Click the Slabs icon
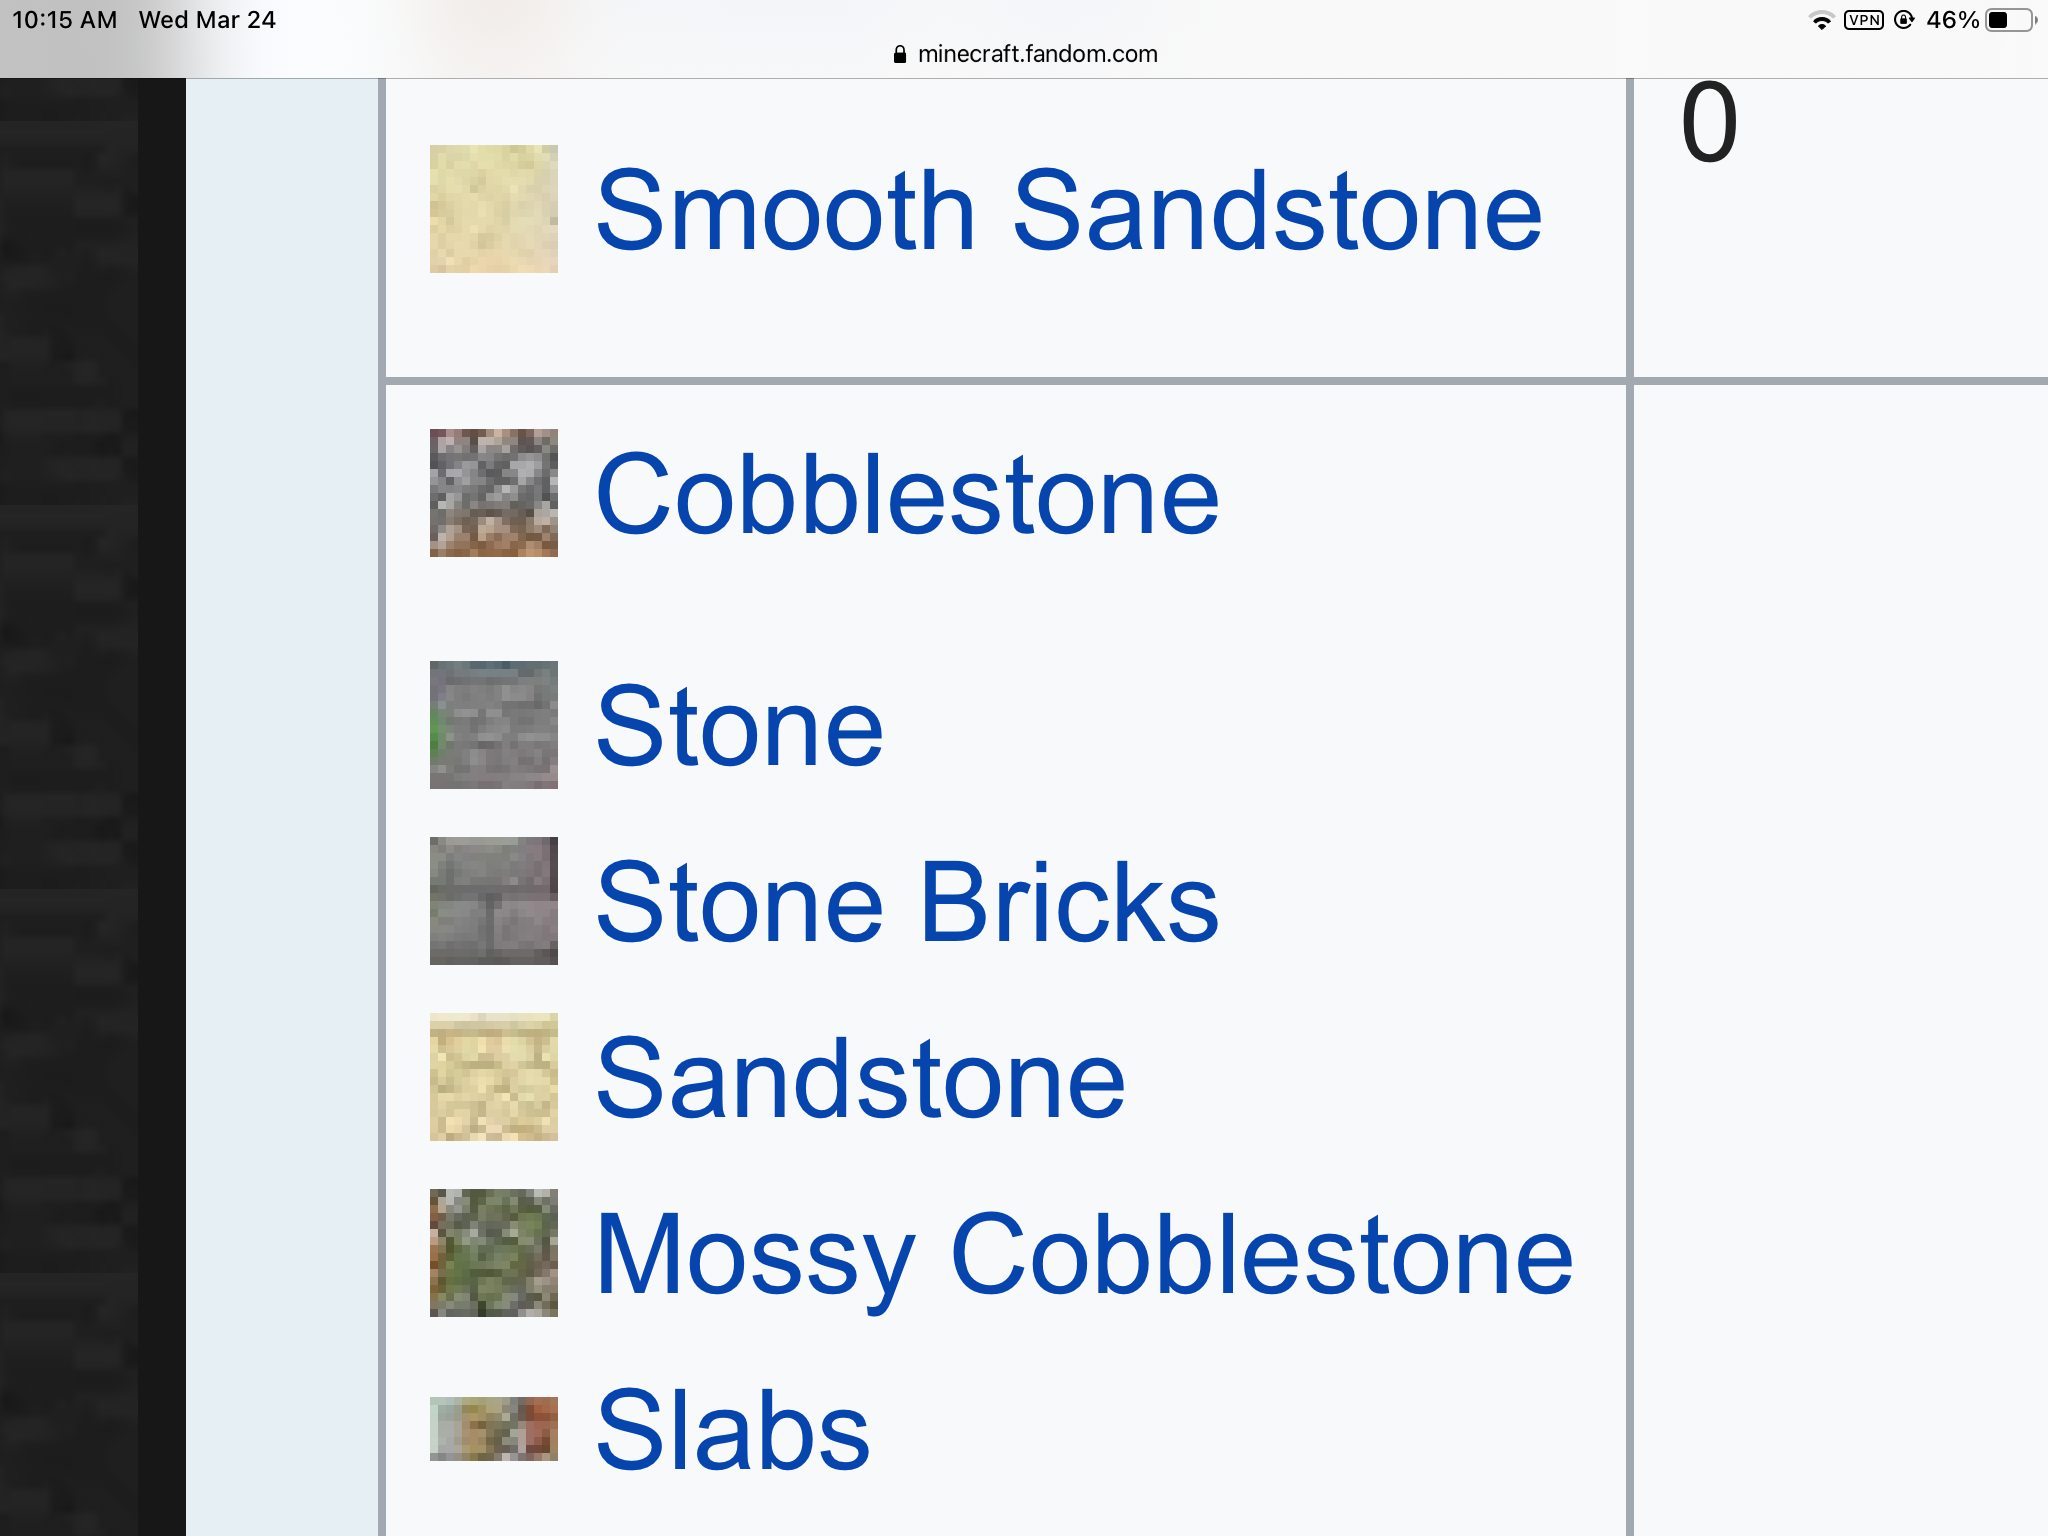Viewport: 2048px width, 1536px height. [x=493, y=1429]
